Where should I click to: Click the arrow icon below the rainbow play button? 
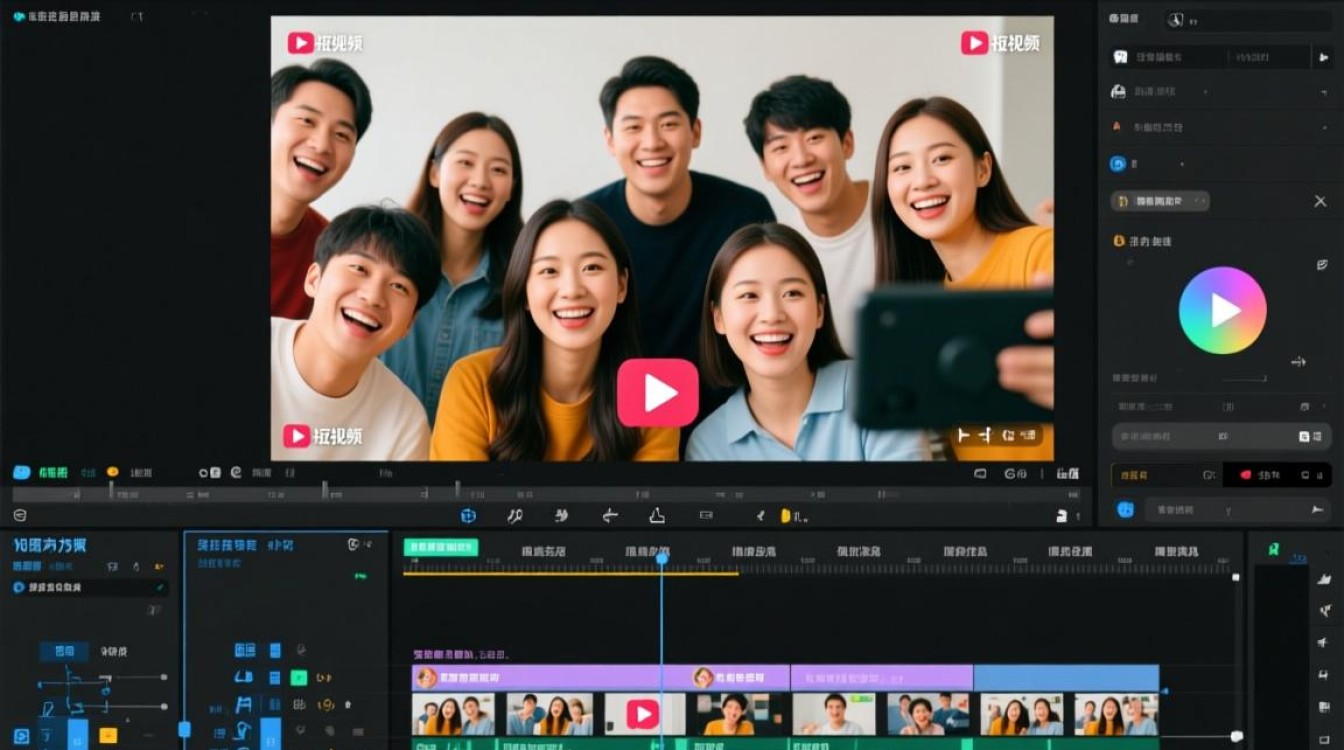point(1298,362)
